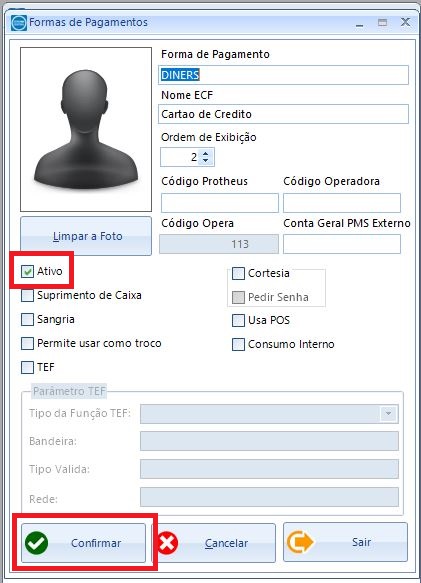421x583 pixels.
Task: Check the Usa POS option
Action: (238, 320)
